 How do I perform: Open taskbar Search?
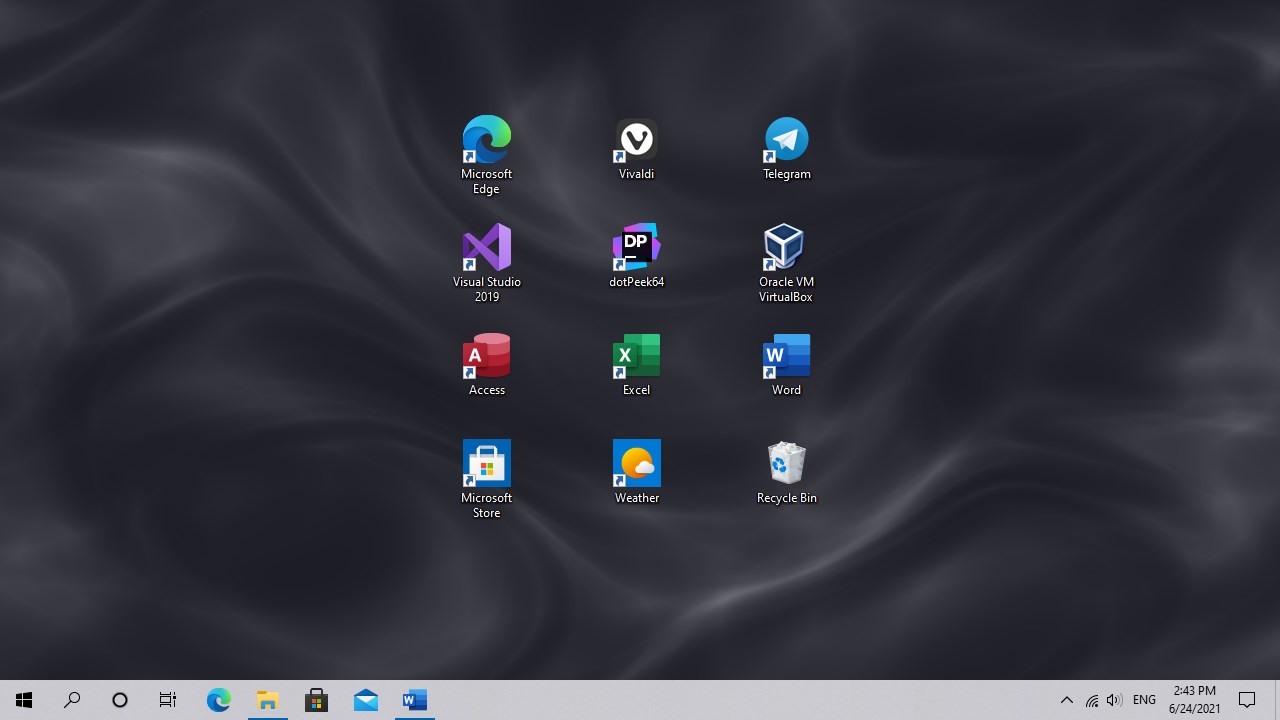pyautogui.click(x=72, y=700)
